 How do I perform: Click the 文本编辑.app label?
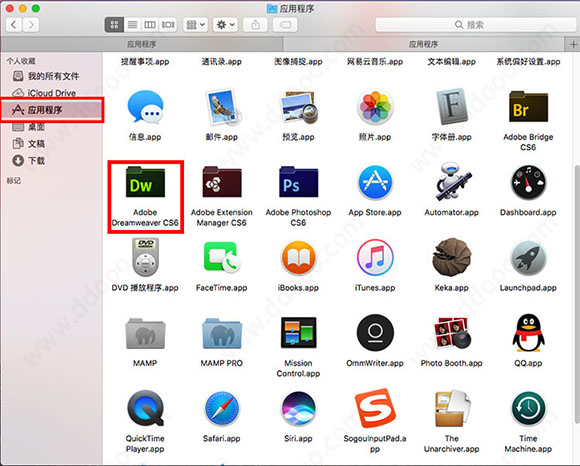(452, 62)
